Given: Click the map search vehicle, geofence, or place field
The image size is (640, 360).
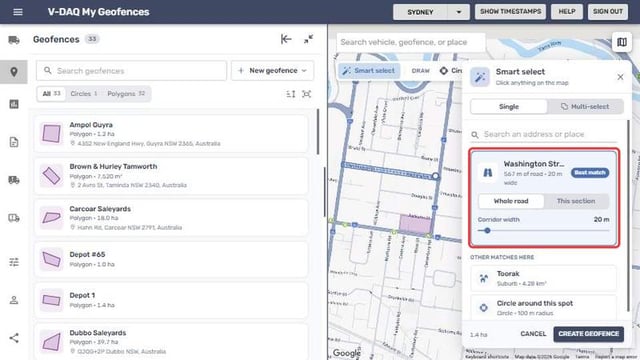Looking at the screenshot, I should (x=411, y=42).
